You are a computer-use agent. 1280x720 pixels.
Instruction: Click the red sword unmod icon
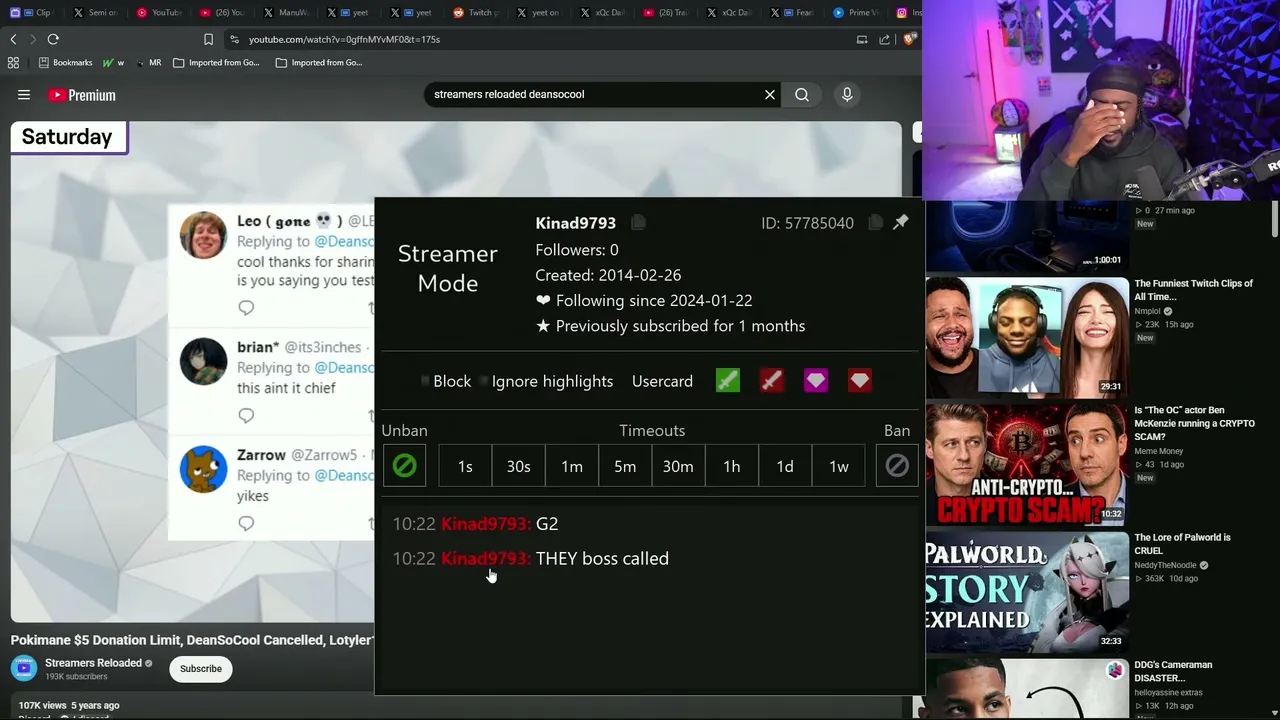(772, 381)
